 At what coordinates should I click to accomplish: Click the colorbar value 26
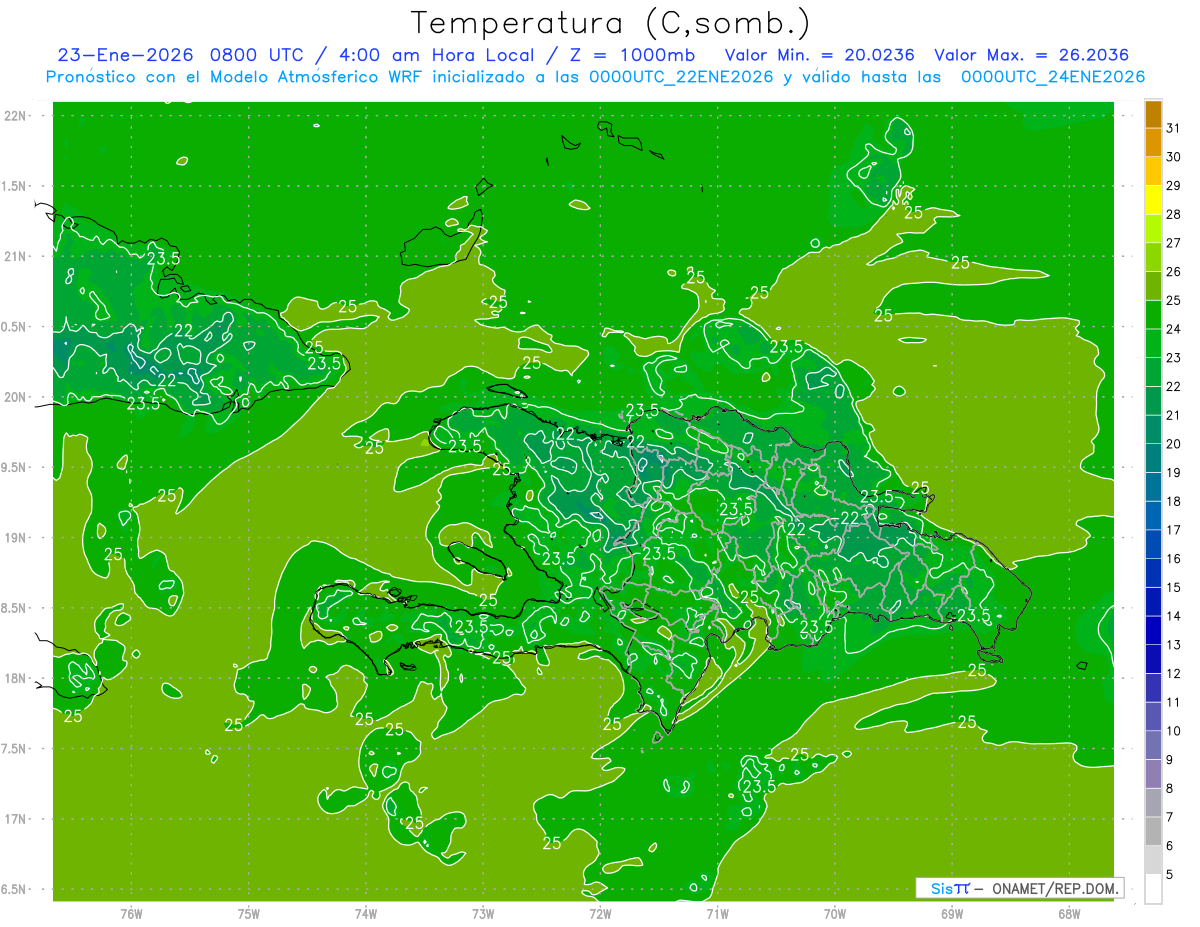pyautogui.click(x=1174, y=271)
